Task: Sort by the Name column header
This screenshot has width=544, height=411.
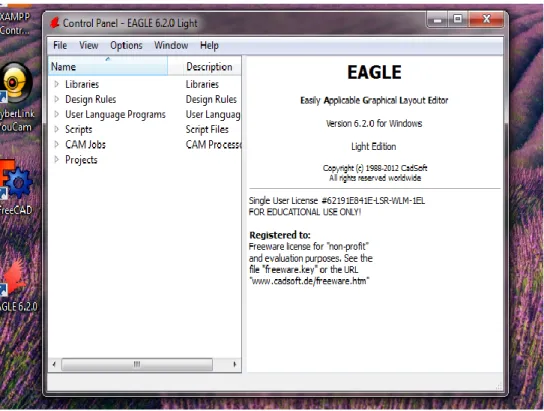Action: 108,66
